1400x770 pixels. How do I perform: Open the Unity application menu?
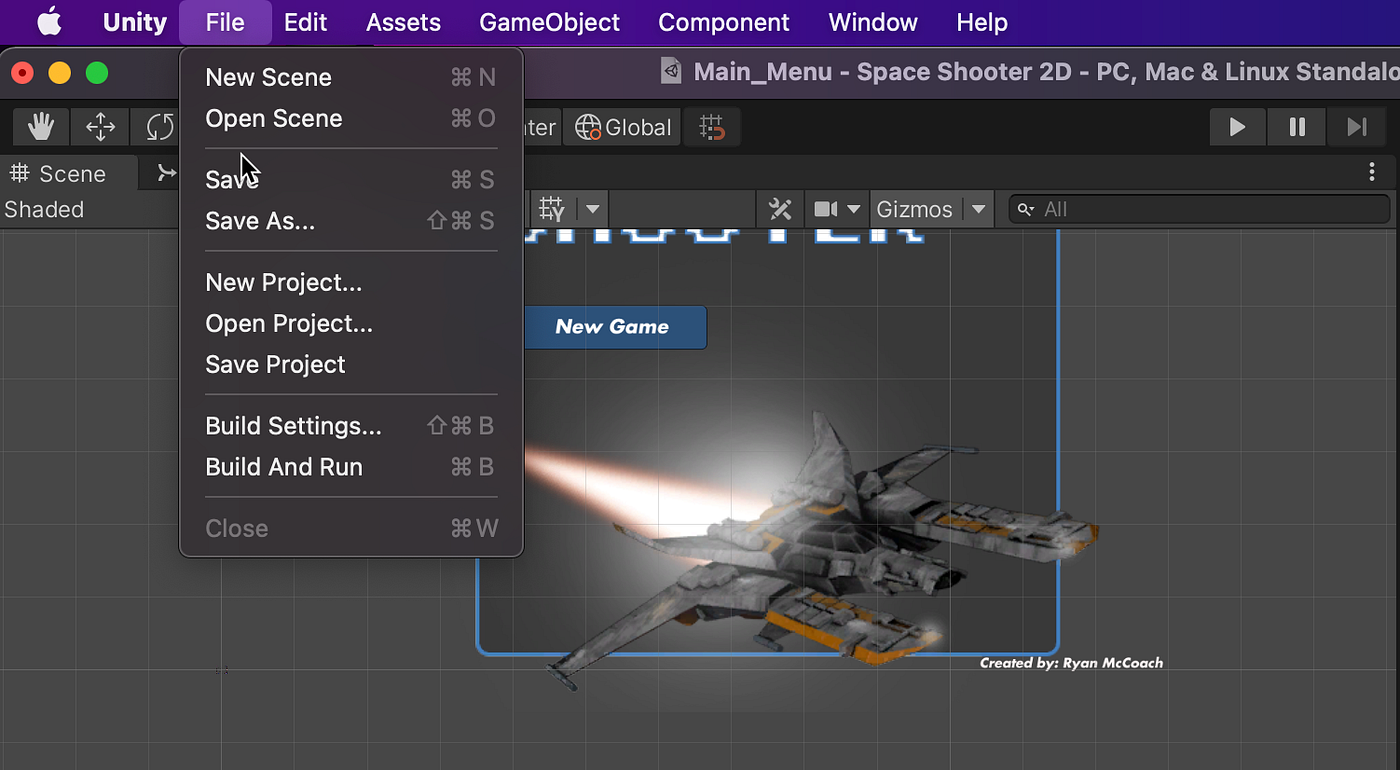[135, 22]
